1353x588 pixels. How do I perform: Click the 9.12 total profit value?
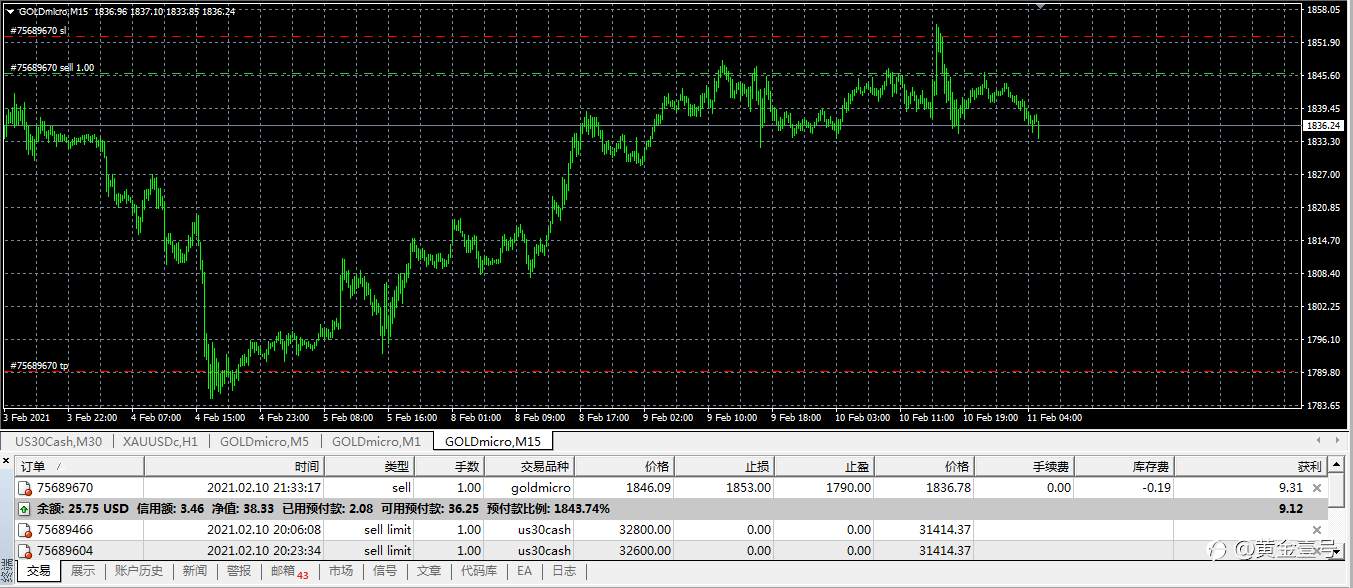(x=1291, y=509)
